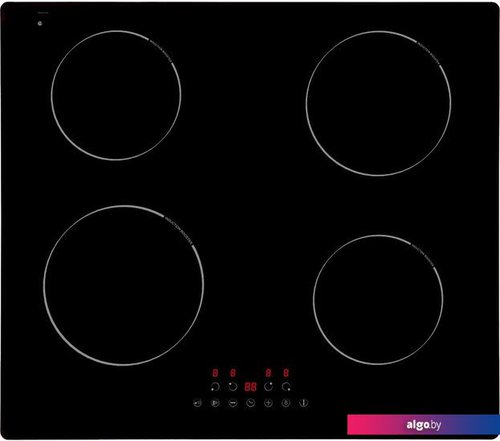Tap the timer clock key

point(250,403)
